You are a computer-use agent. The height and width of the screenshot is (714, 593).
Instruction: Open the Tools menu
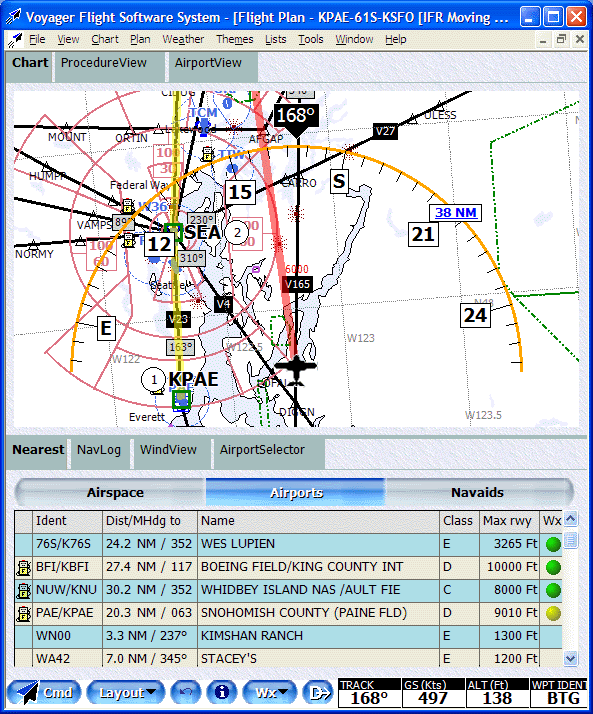pyautogui.click(x=311, y=40)
